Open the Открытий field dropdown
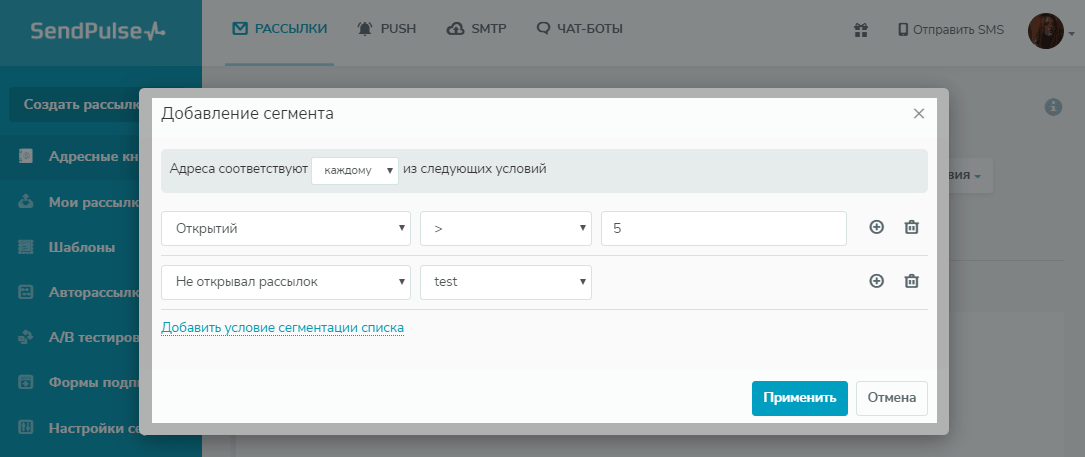 (285, 228)
